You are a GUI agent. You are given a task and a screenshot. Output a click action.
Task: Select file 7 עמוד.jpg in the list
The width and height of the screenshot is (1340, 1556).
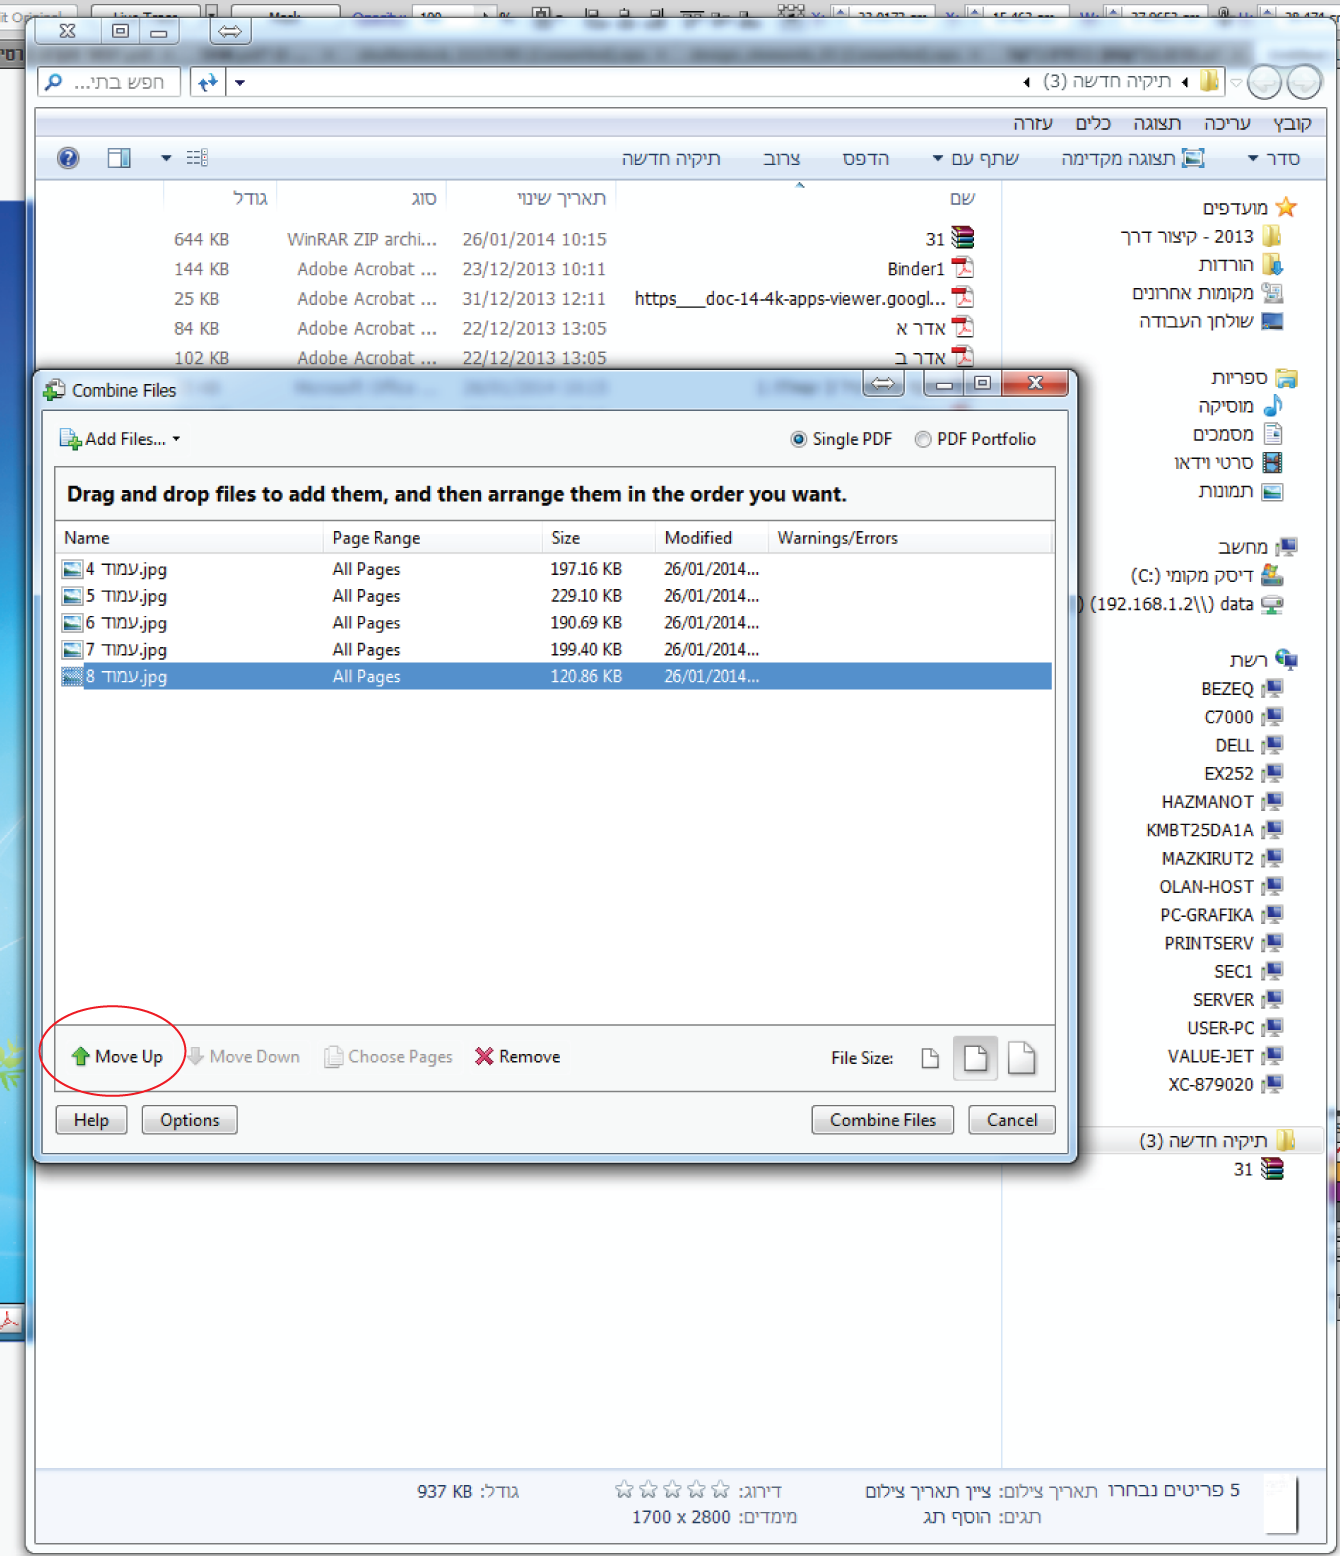click(555, 650)
